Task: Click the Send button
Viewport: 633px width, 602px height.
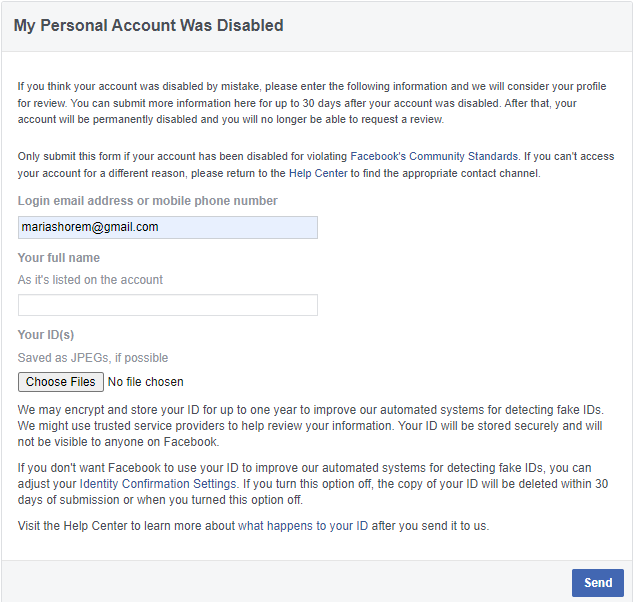Action: (x=597, y=583)
